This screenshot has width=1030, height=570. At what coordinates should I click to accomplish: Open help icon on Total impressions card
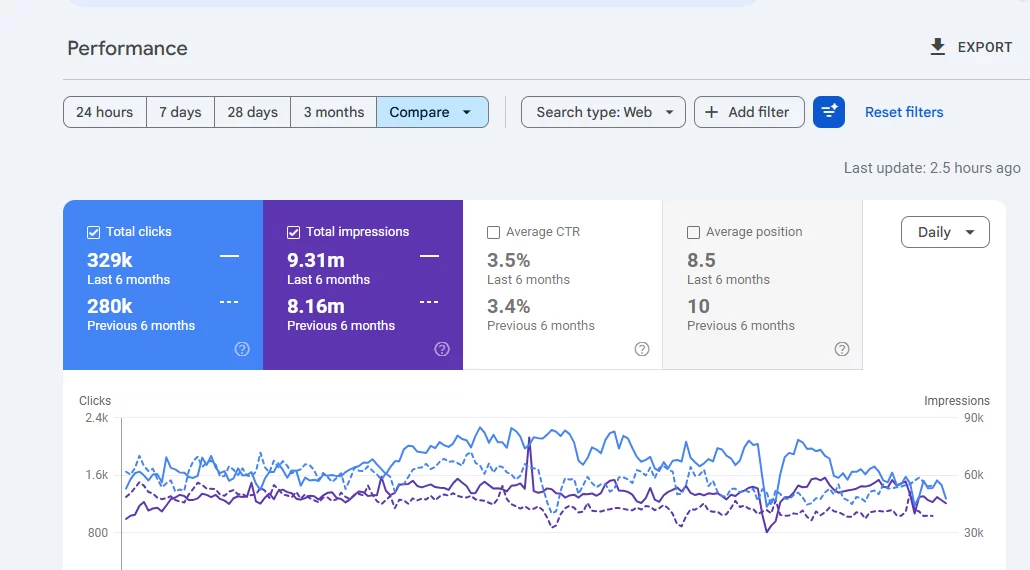click(x=442, y=349)
